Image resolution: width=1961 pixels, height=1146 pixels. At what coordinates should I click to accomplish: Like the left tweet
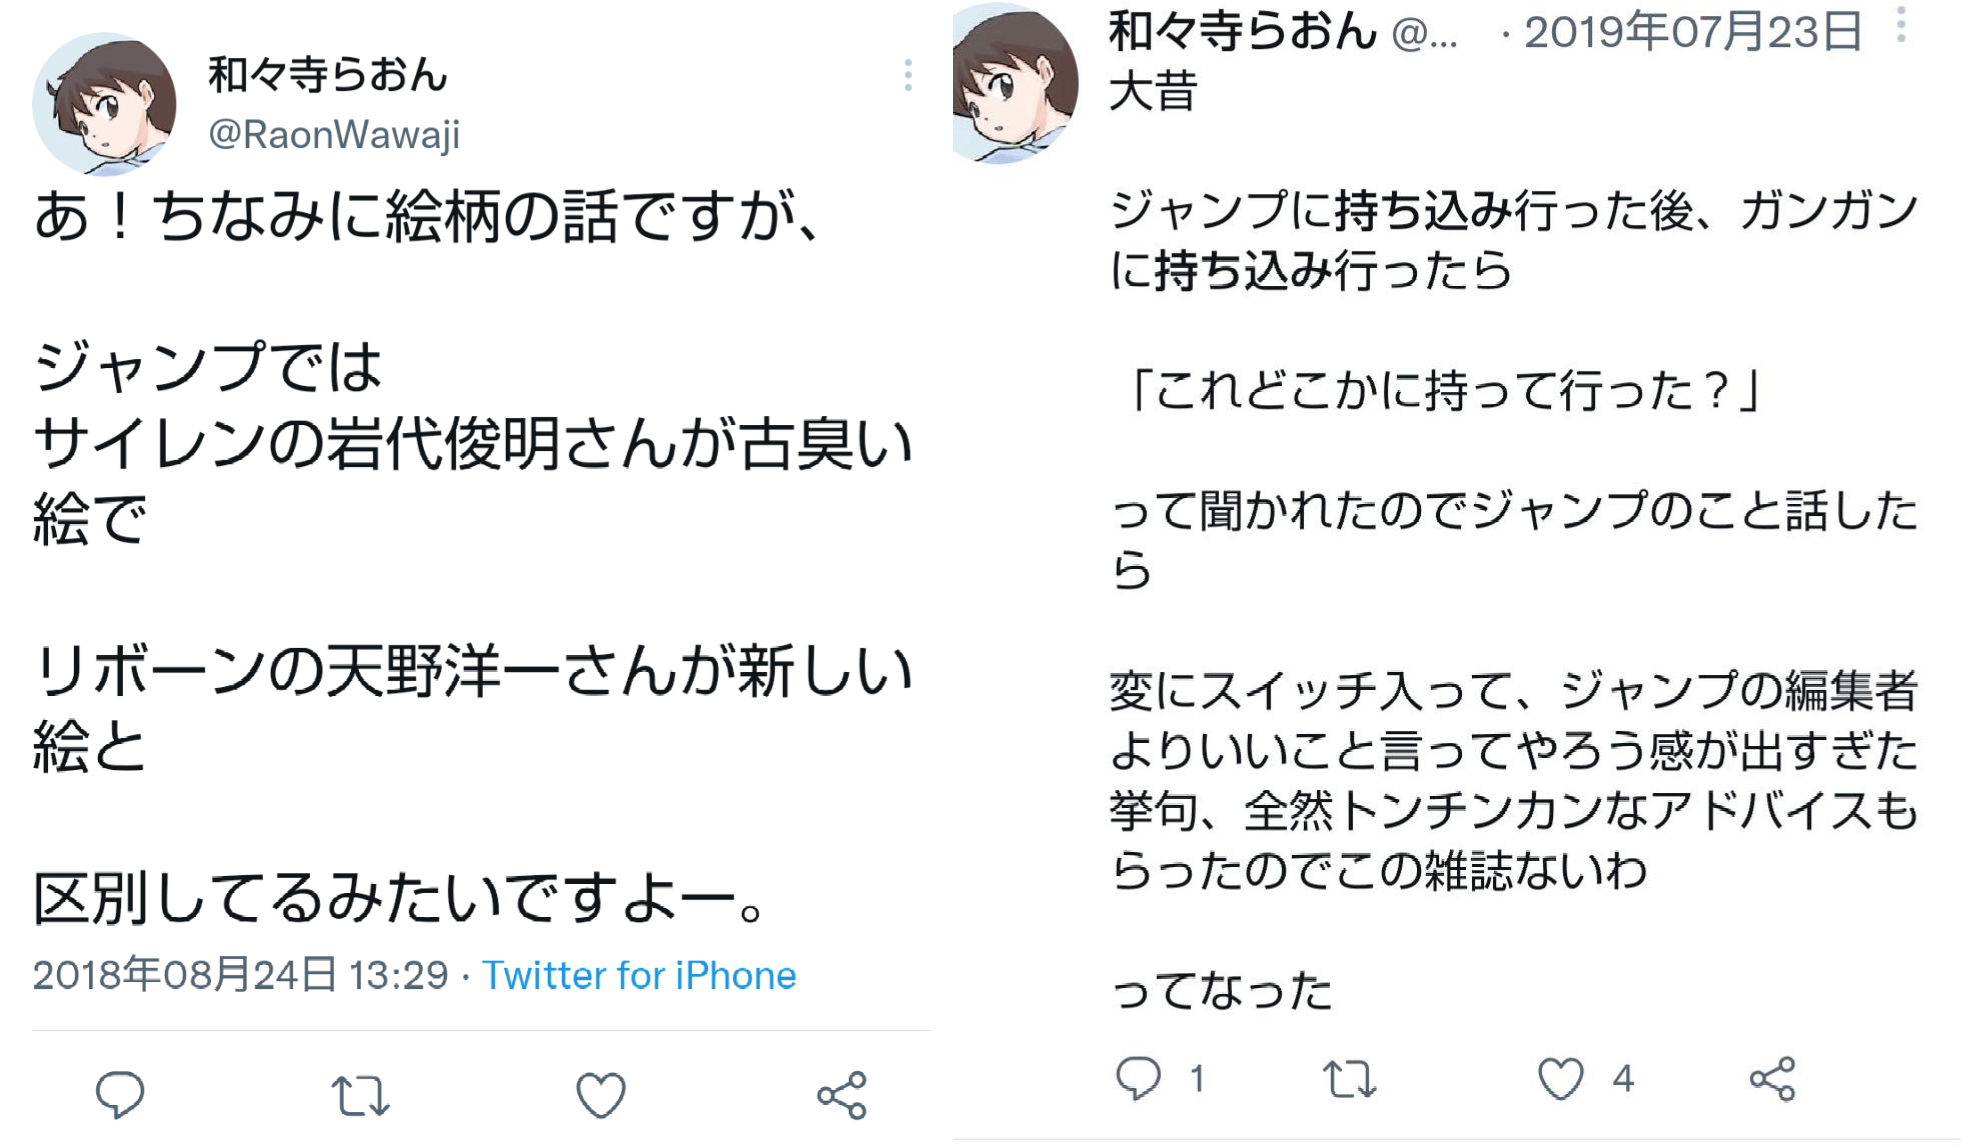(601, 1095)
